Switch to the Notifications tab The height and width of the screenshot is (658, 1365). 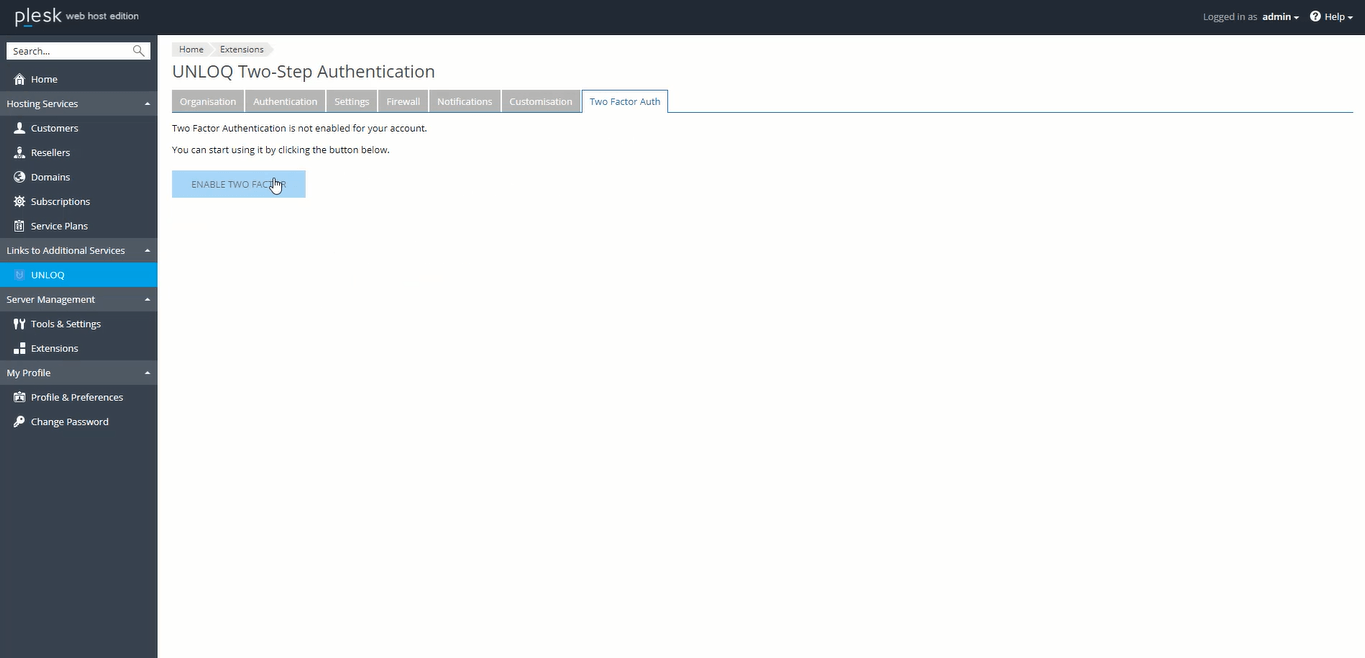[x=465, y=101]
